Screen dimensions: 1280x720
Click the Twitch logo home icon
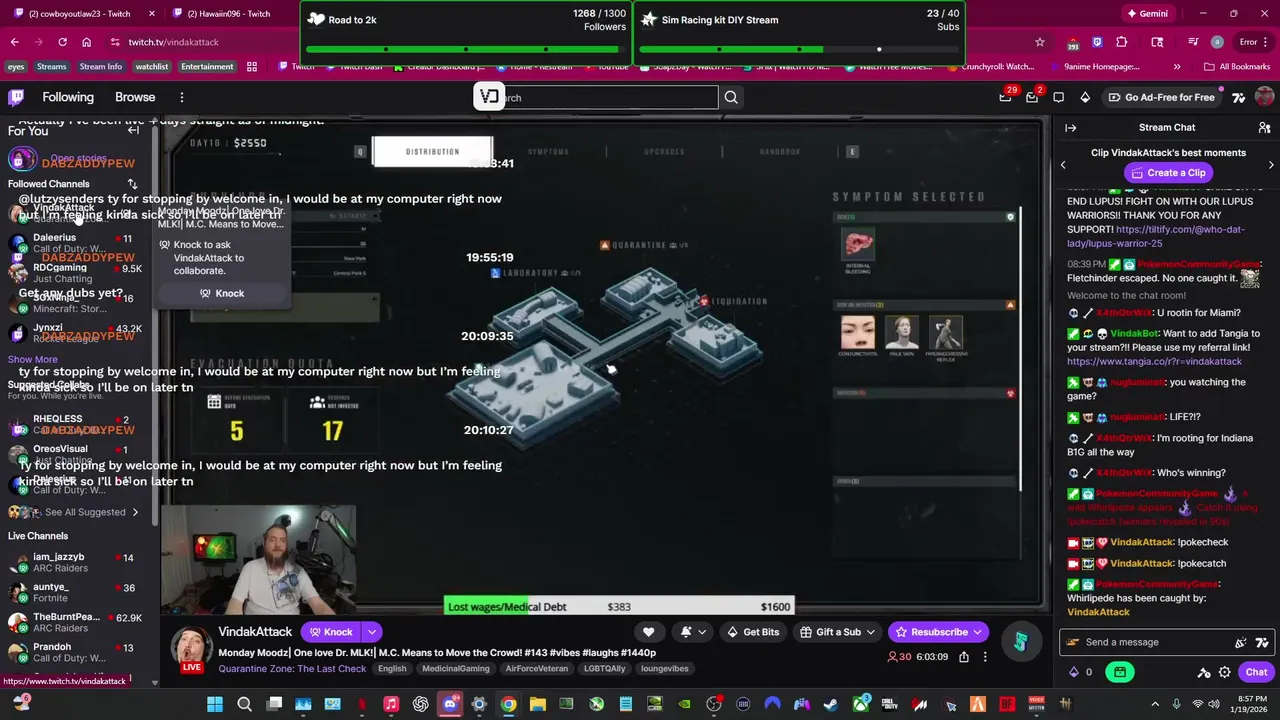click(x=16, y=97)
